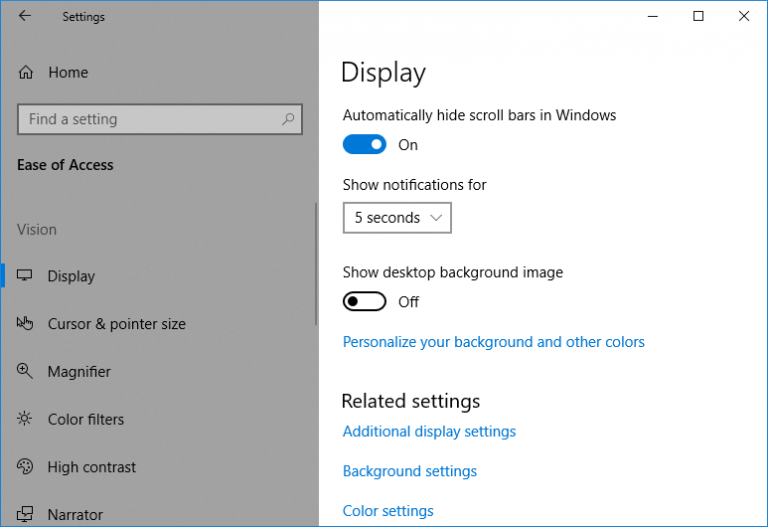Viewport: 768px width, 527px height.
Task: Click the Magnifier glass icon
Action: [x=24, y=371]
